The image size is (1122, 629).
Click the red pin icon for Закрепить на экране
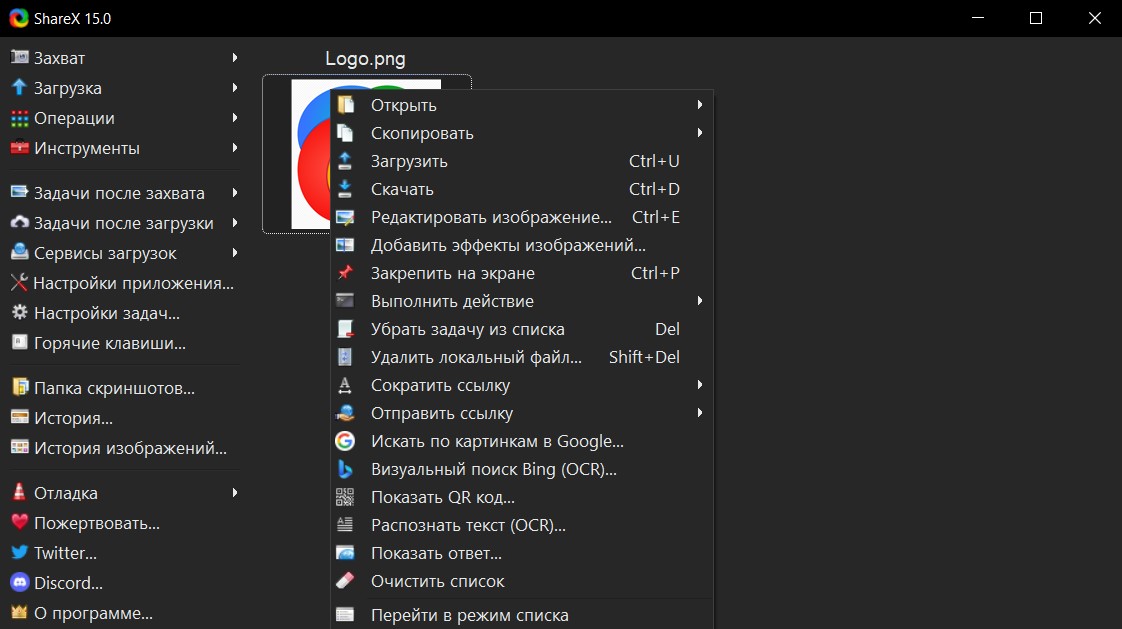tap(345, 273)
